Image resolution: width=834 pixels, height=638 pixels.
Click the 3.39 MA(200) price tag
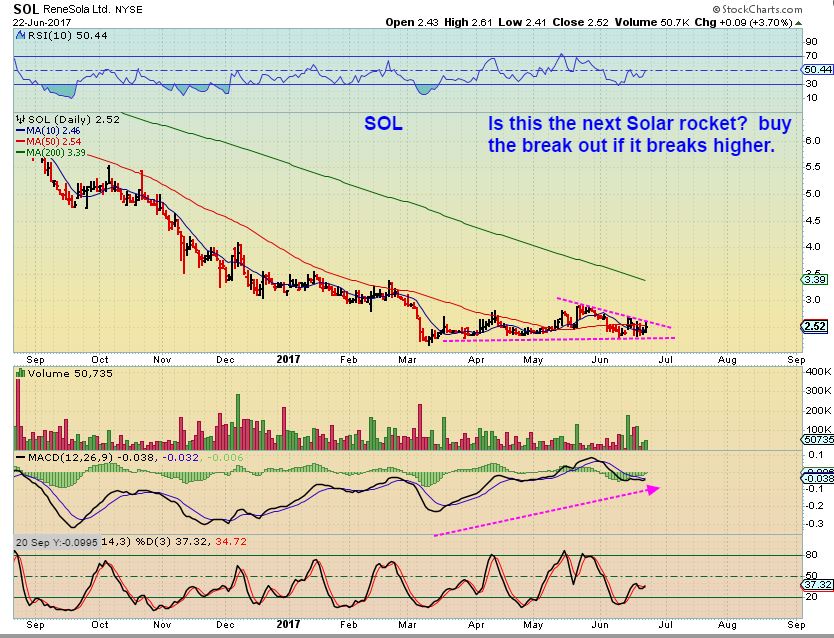pos(815,279)
